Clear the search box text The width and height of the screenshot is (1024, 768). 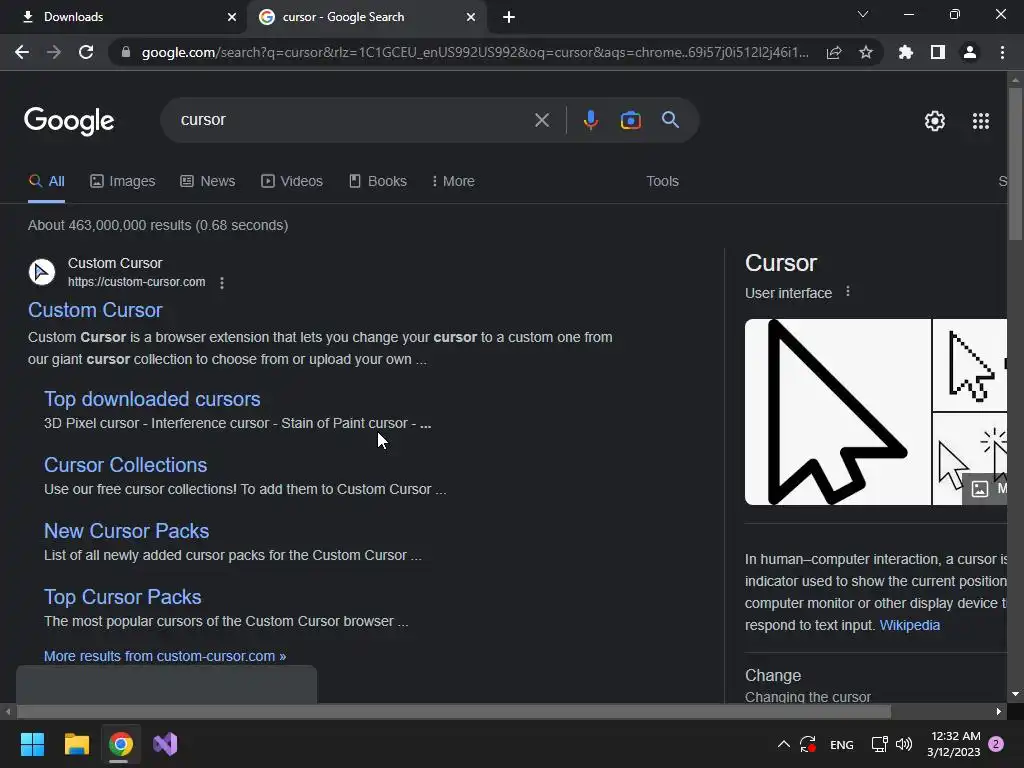click(x=541, y=120)
